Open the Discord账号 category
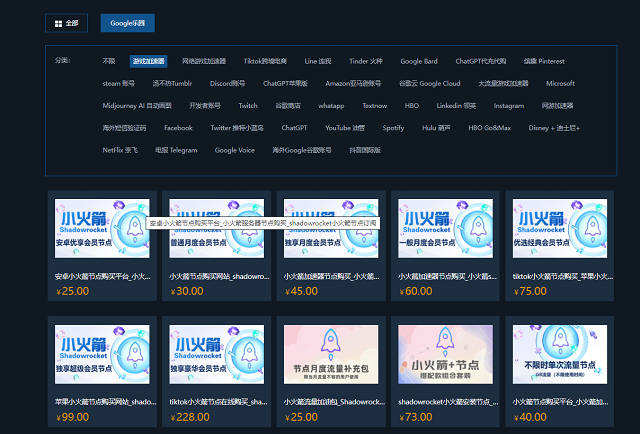This screenshot has height=434, width=640. click(x=228, y=83)
